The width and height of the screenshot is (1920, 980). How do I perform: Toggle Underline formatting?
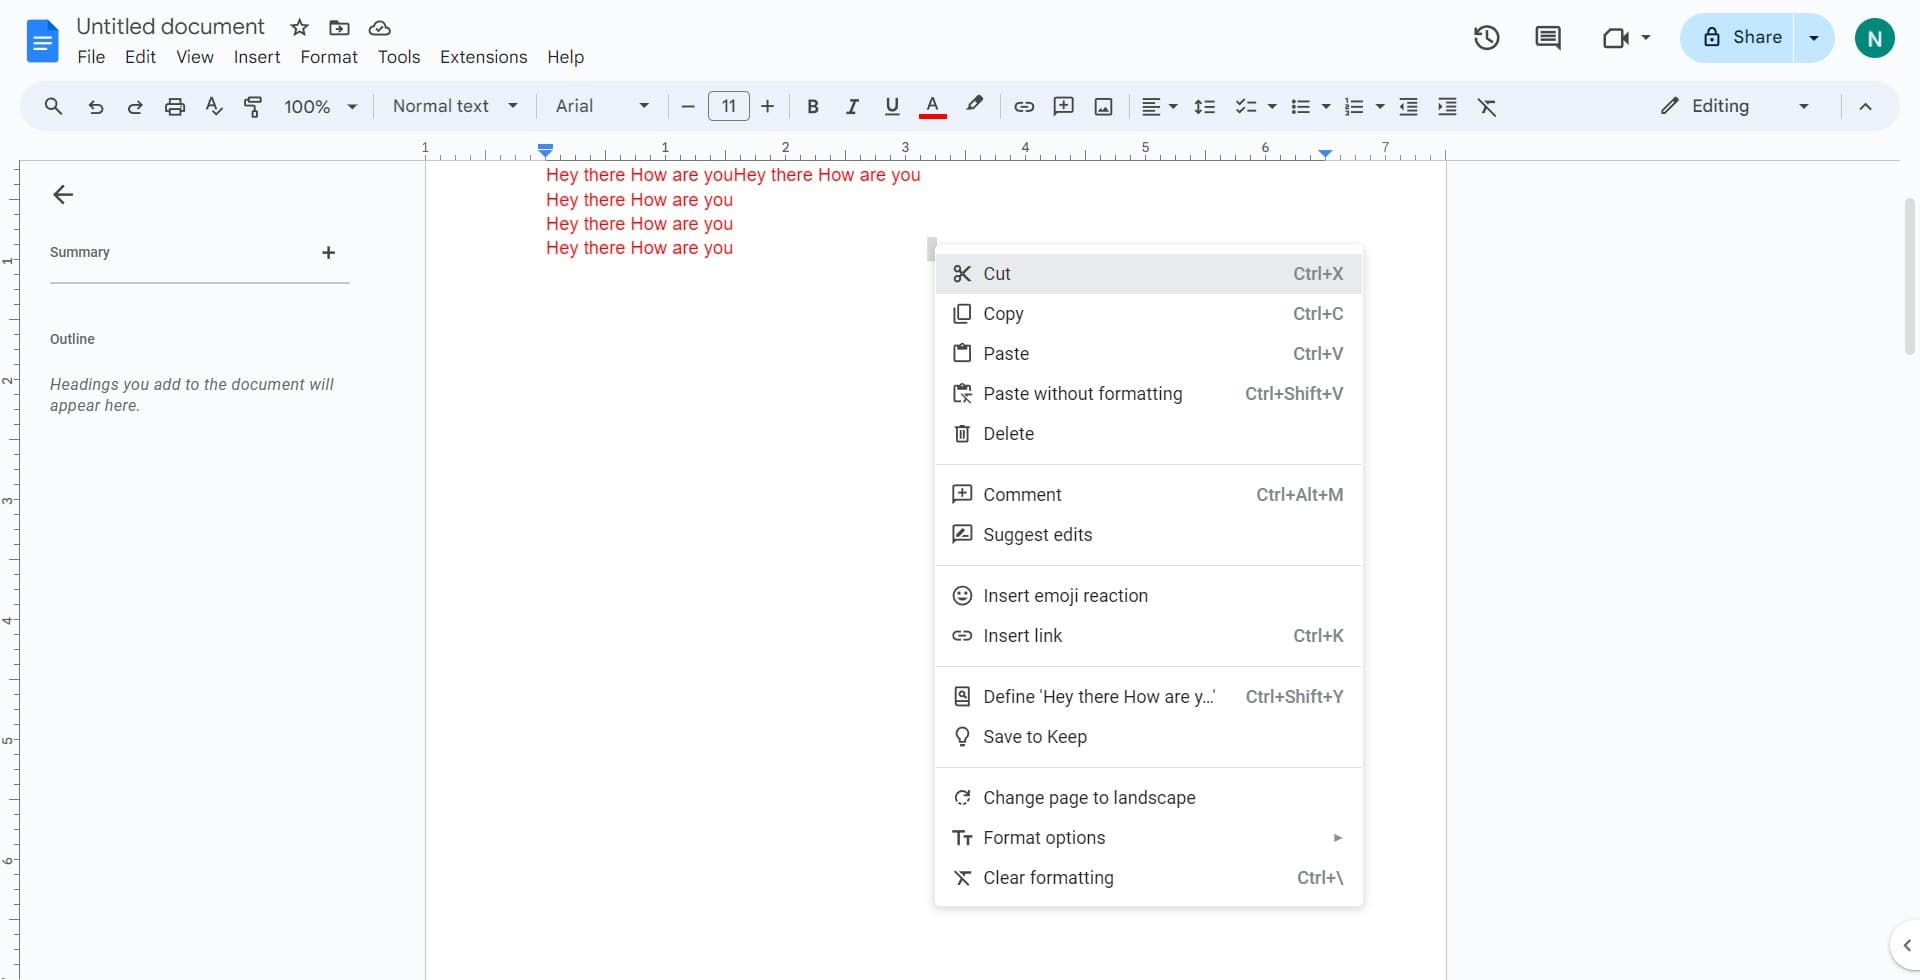tap(892, 107)
